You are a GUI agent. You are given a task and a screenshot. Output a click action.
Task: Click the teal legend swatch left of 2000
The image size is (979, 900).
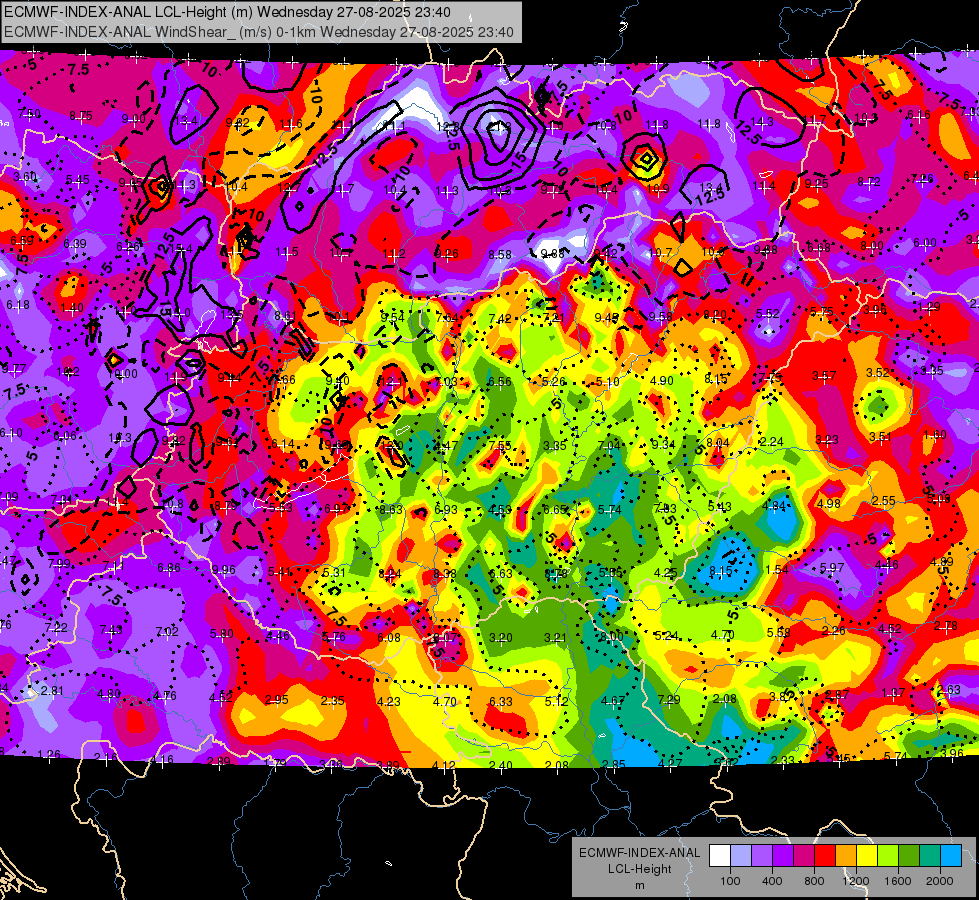click(930, 856)
